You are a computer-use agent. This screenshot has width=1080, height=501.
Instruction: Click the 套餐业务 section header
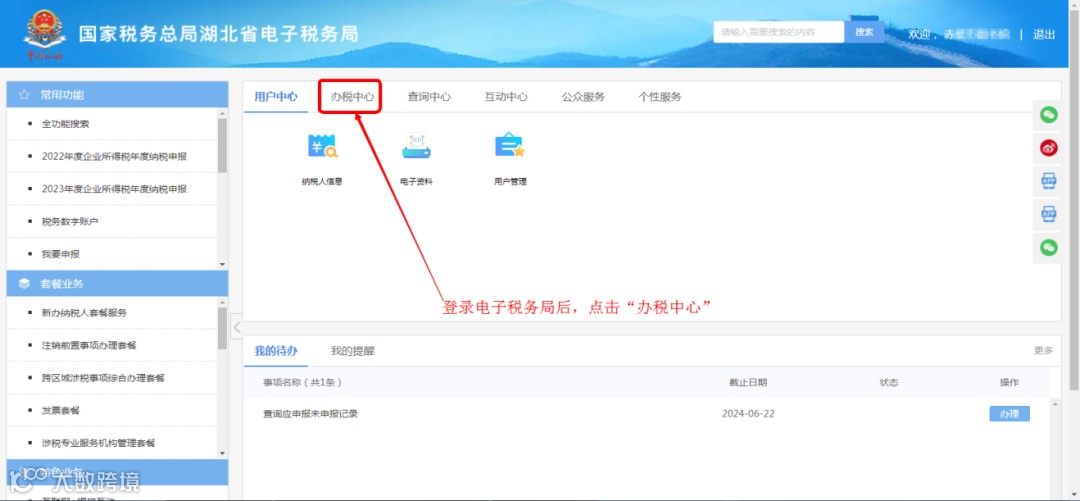[117, 284]
